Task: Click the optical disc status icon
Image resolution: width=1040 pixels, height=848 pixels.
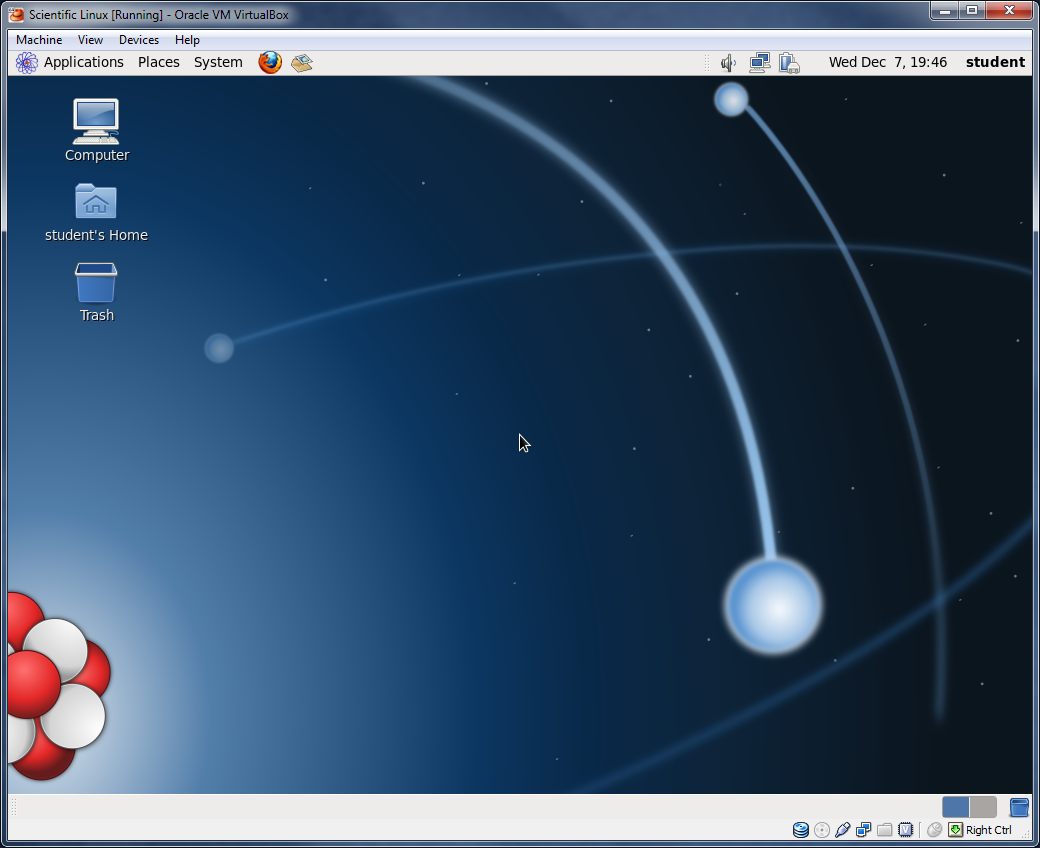Action: click(822, 830)
